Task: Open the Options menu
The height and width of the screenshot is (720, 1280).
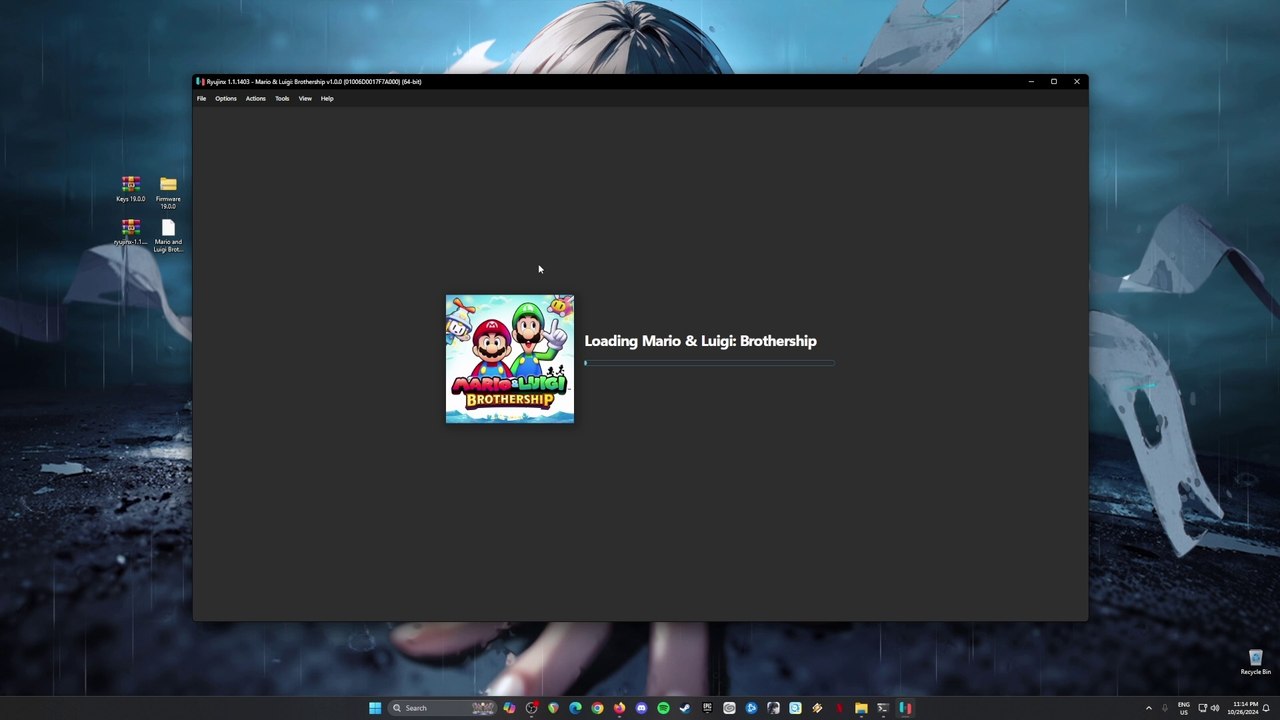Action: click(x=226, y=98)
